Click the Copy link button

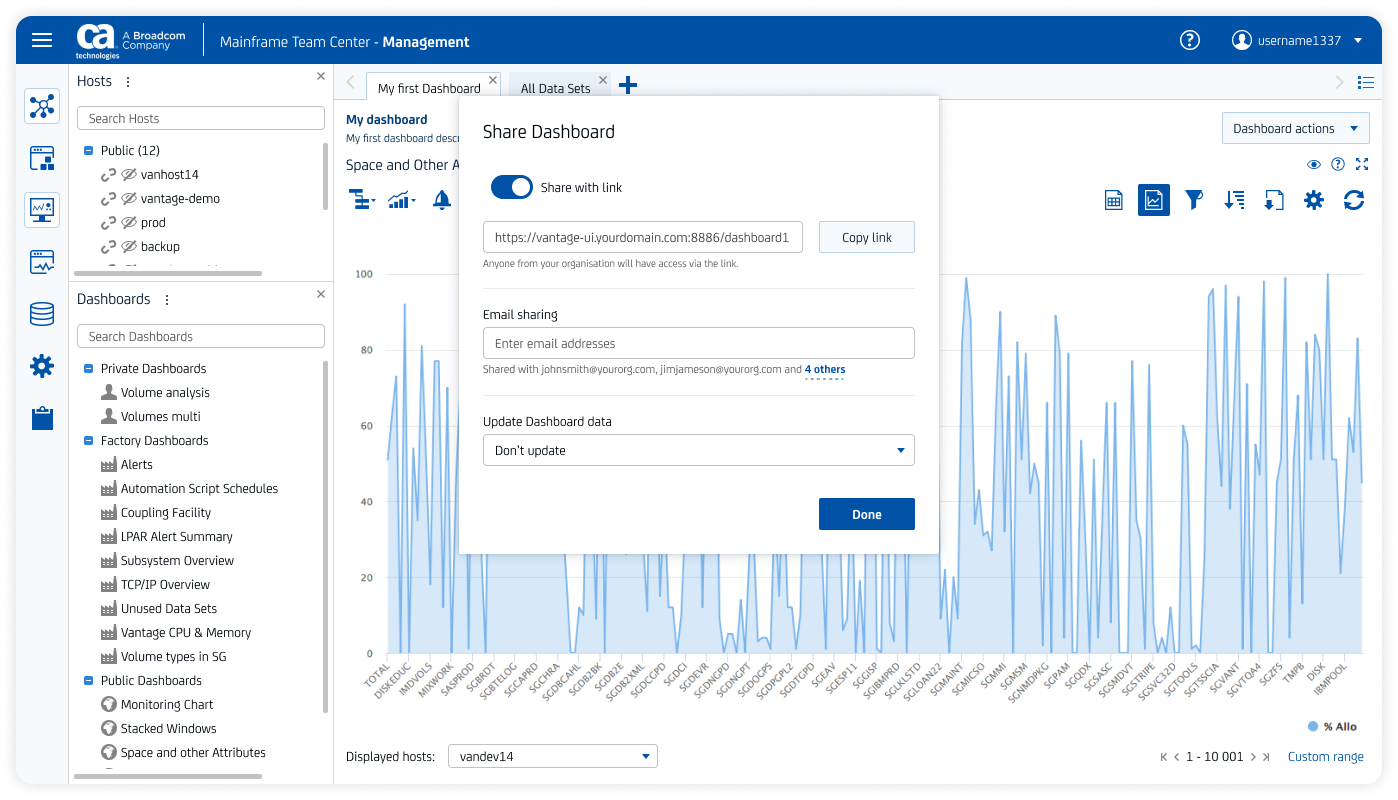click(867, 237)
